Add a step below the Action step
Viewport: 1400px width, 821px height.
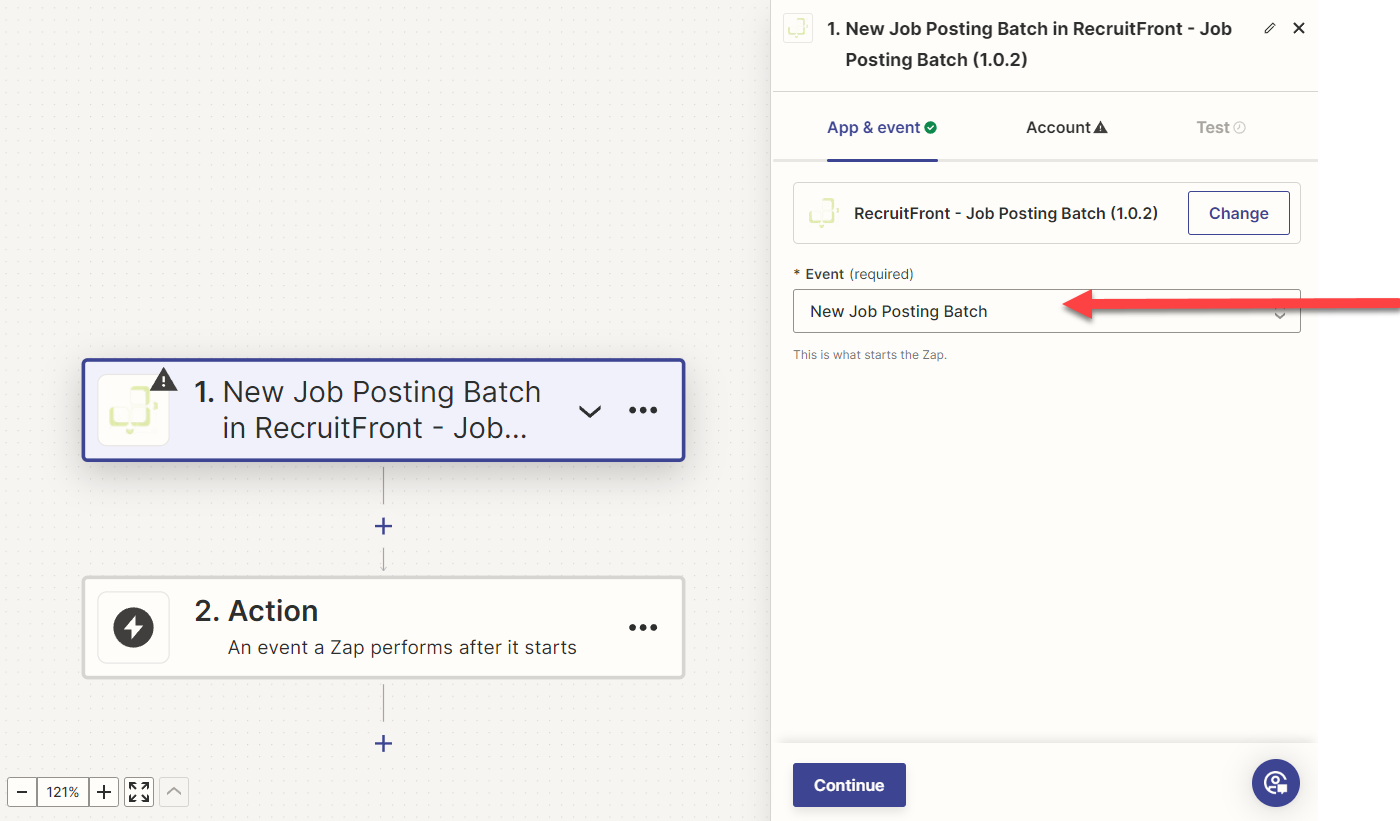point(383,743)
